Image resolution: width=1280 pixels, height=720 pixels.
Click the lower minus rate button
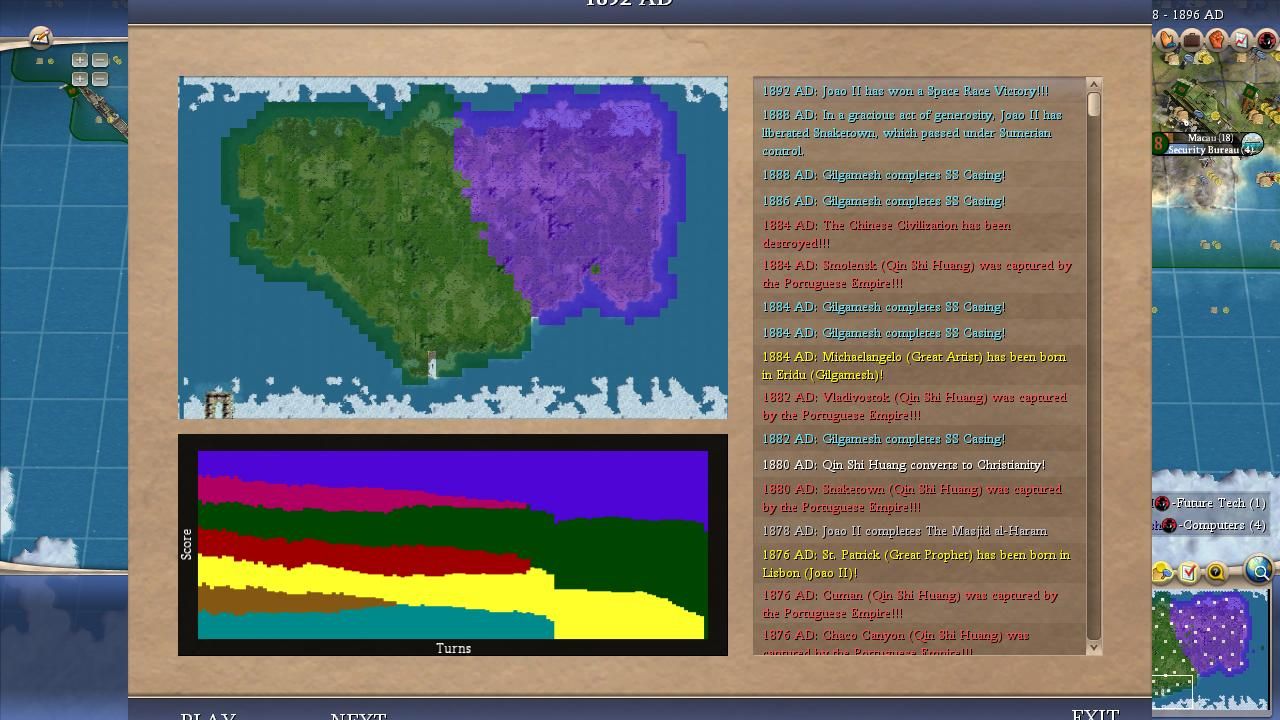pyautogui.click(x=99, y=78)
